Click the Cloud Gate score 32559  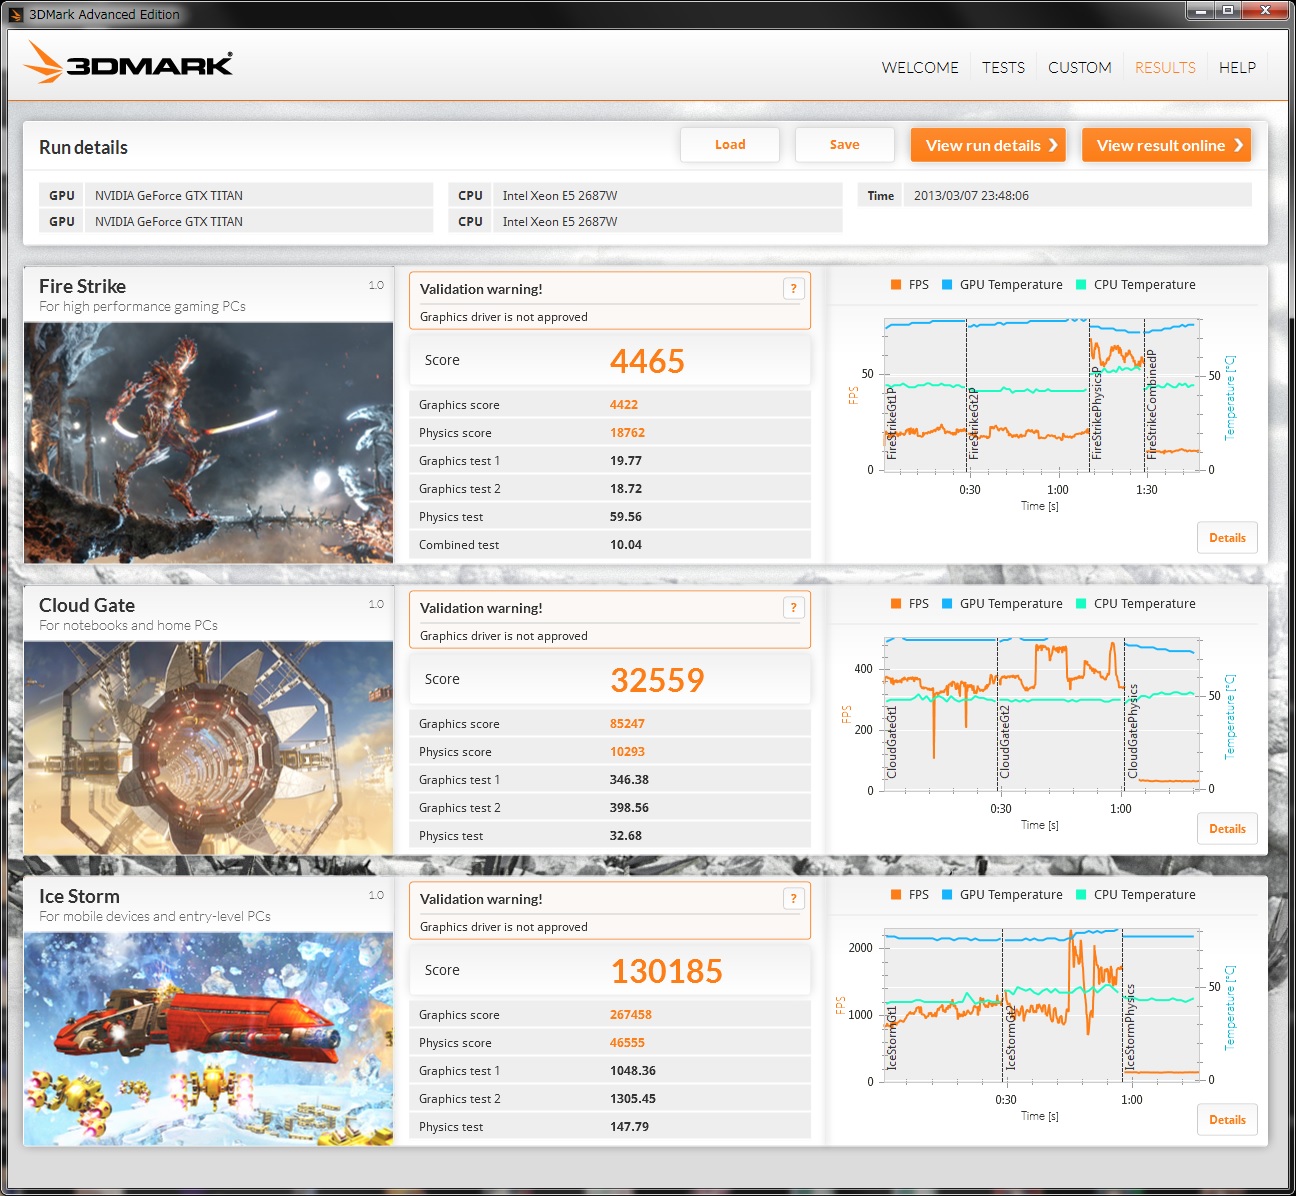[x=657, y=680]
